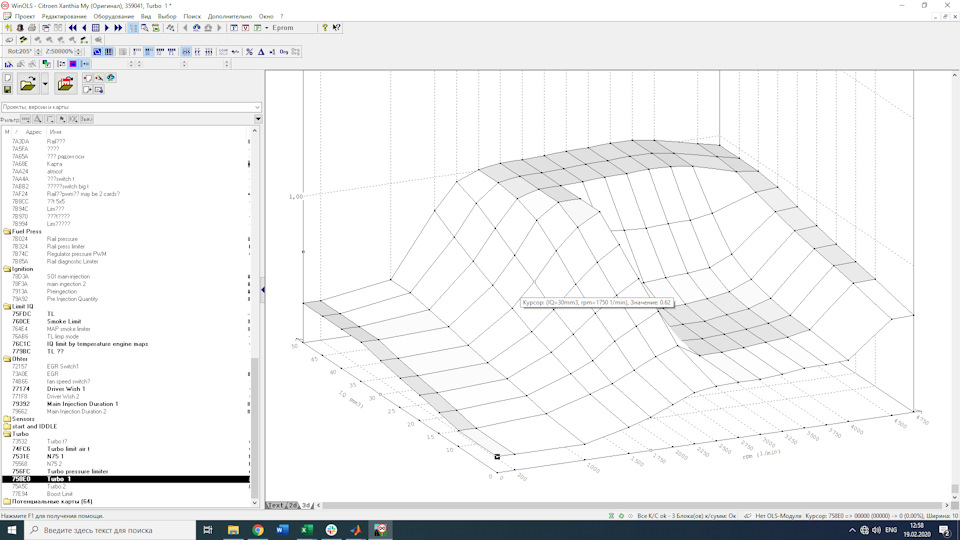Viewport: 960px width, 540px height.
Task: Toggle the FF hexadecimal format icon
Action: click(x=197, y=52)
